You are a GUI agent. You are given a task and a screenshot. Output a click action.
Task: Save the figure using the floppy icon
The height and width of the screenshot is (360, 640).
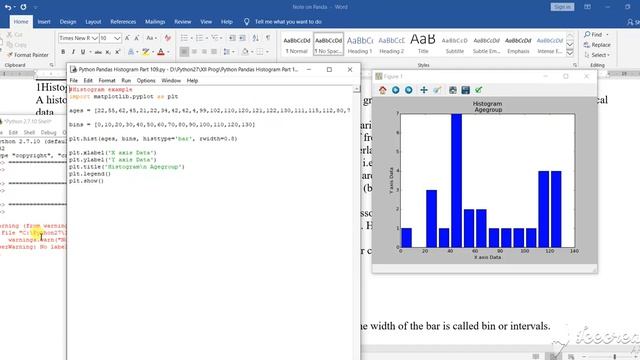[465, 90]
